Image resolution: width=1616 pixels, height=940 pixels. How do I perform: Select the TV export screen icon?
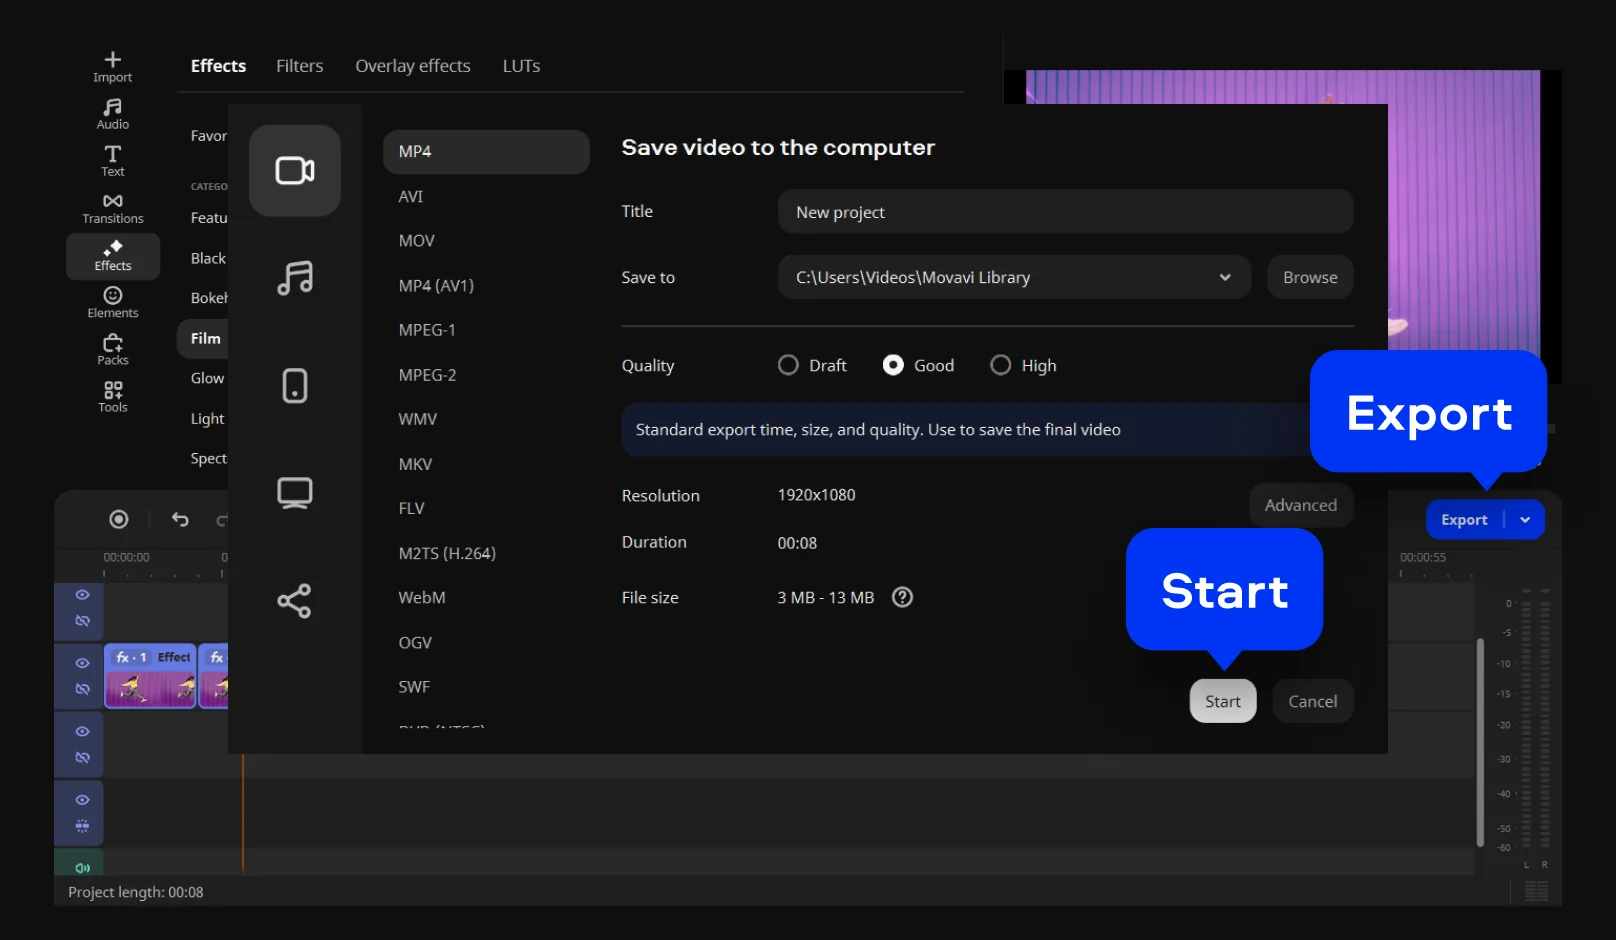(294, 492)
